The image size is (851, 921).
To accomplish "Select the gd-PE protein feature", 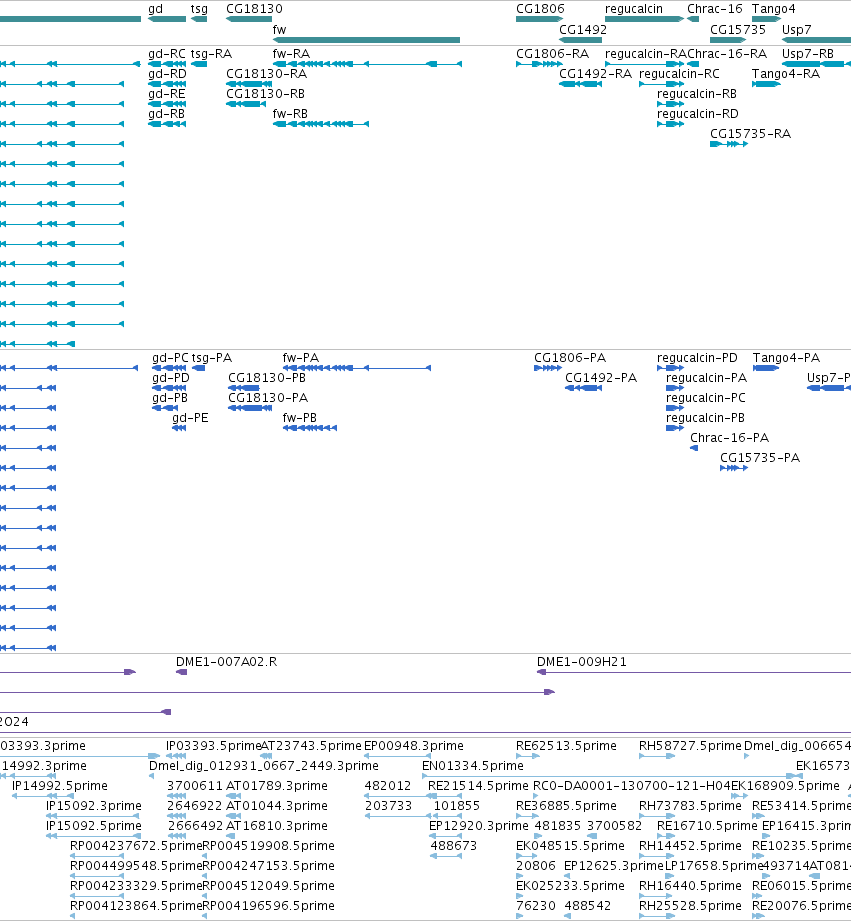I will pyautogui.click(x=179, y=428).
